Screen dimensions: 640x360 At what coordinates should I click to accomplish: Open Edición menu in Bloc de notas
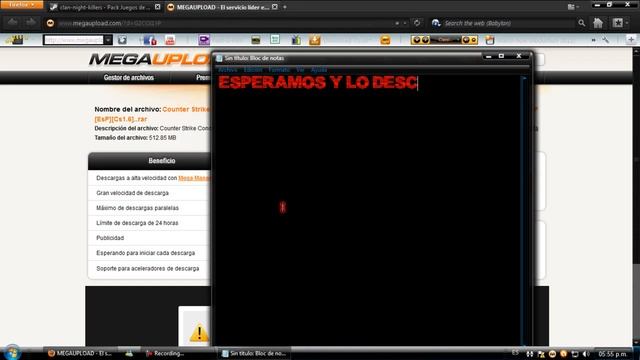pos(253,70)
